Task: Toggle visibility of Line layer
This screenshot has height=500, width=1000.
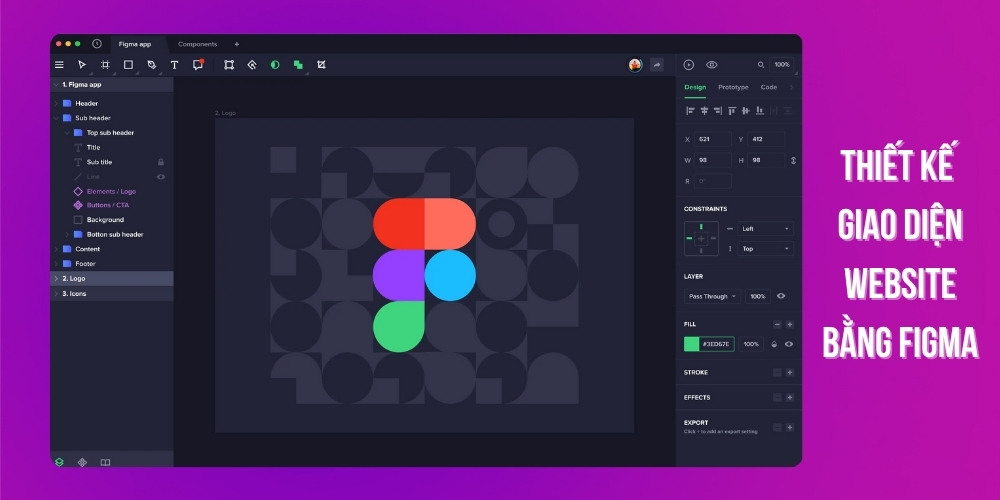Action: click(x=161, y=177)
